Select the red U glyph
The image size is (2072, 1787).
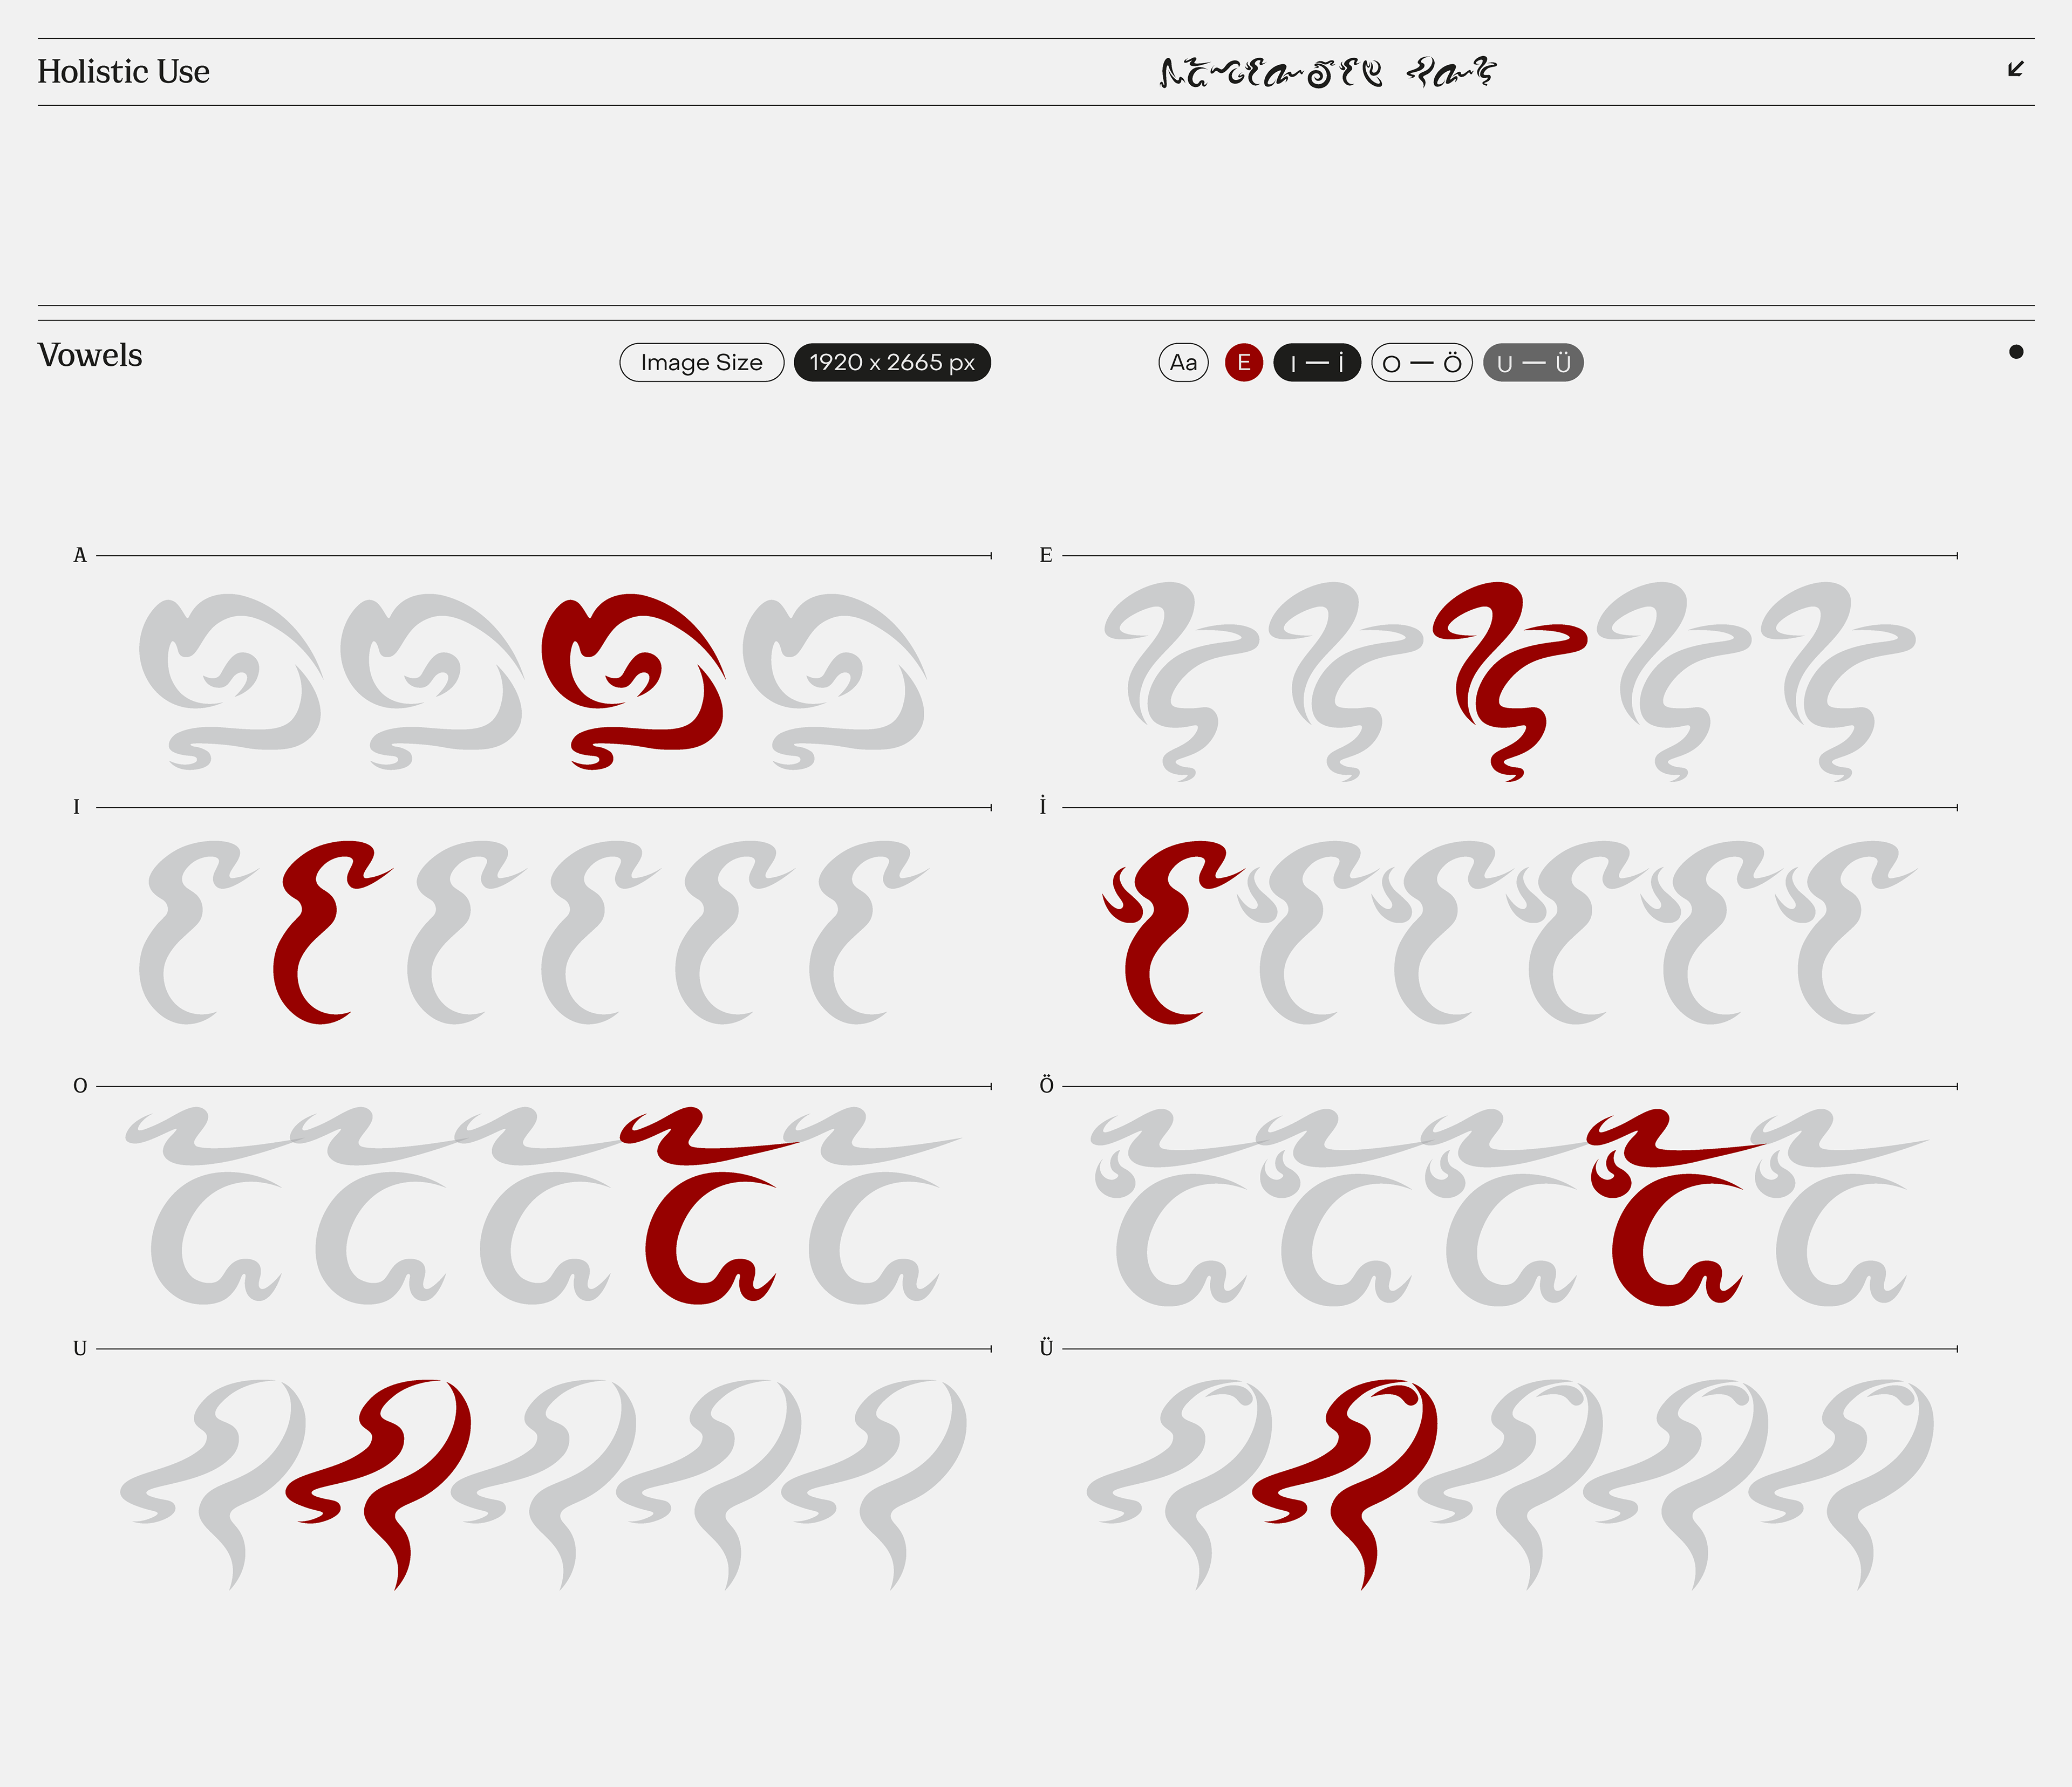coord(378,1485)
